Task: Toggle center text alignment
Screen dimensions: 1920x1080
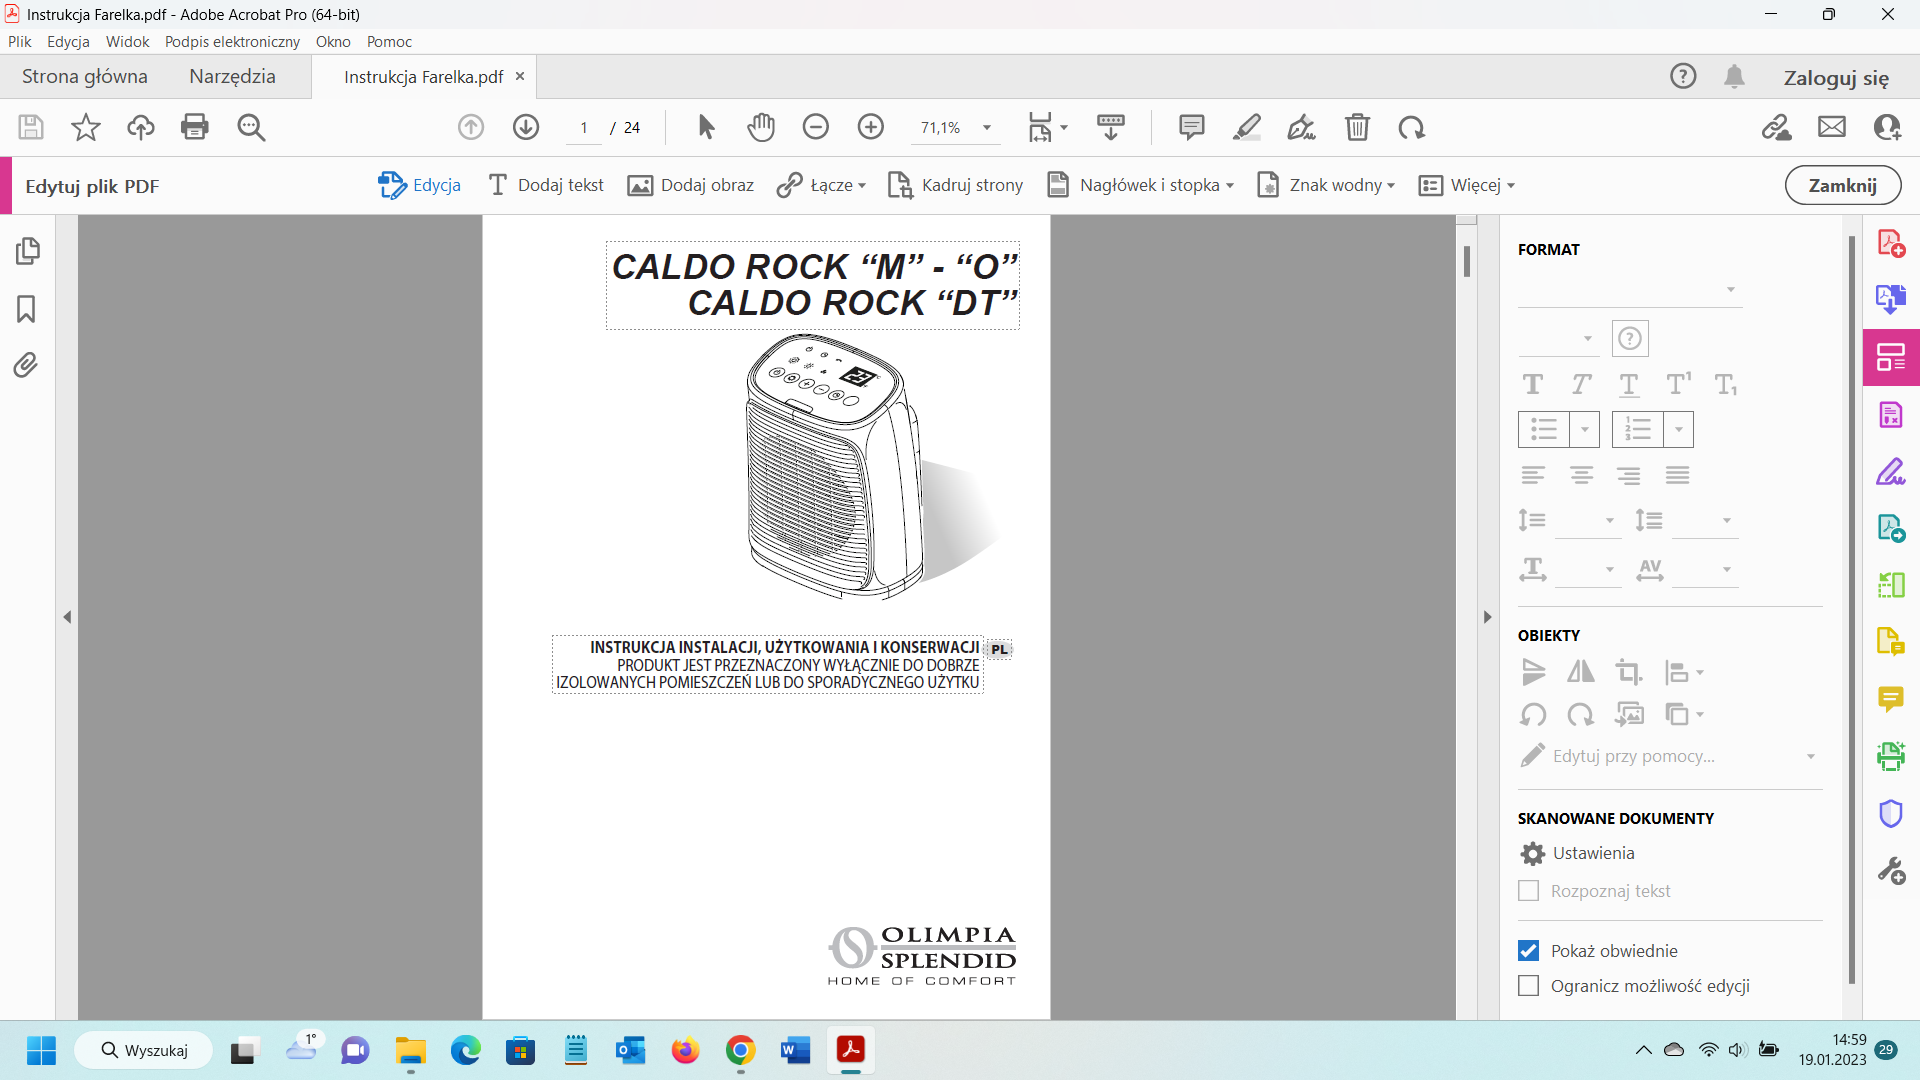Action: [x=1581, y=475]
